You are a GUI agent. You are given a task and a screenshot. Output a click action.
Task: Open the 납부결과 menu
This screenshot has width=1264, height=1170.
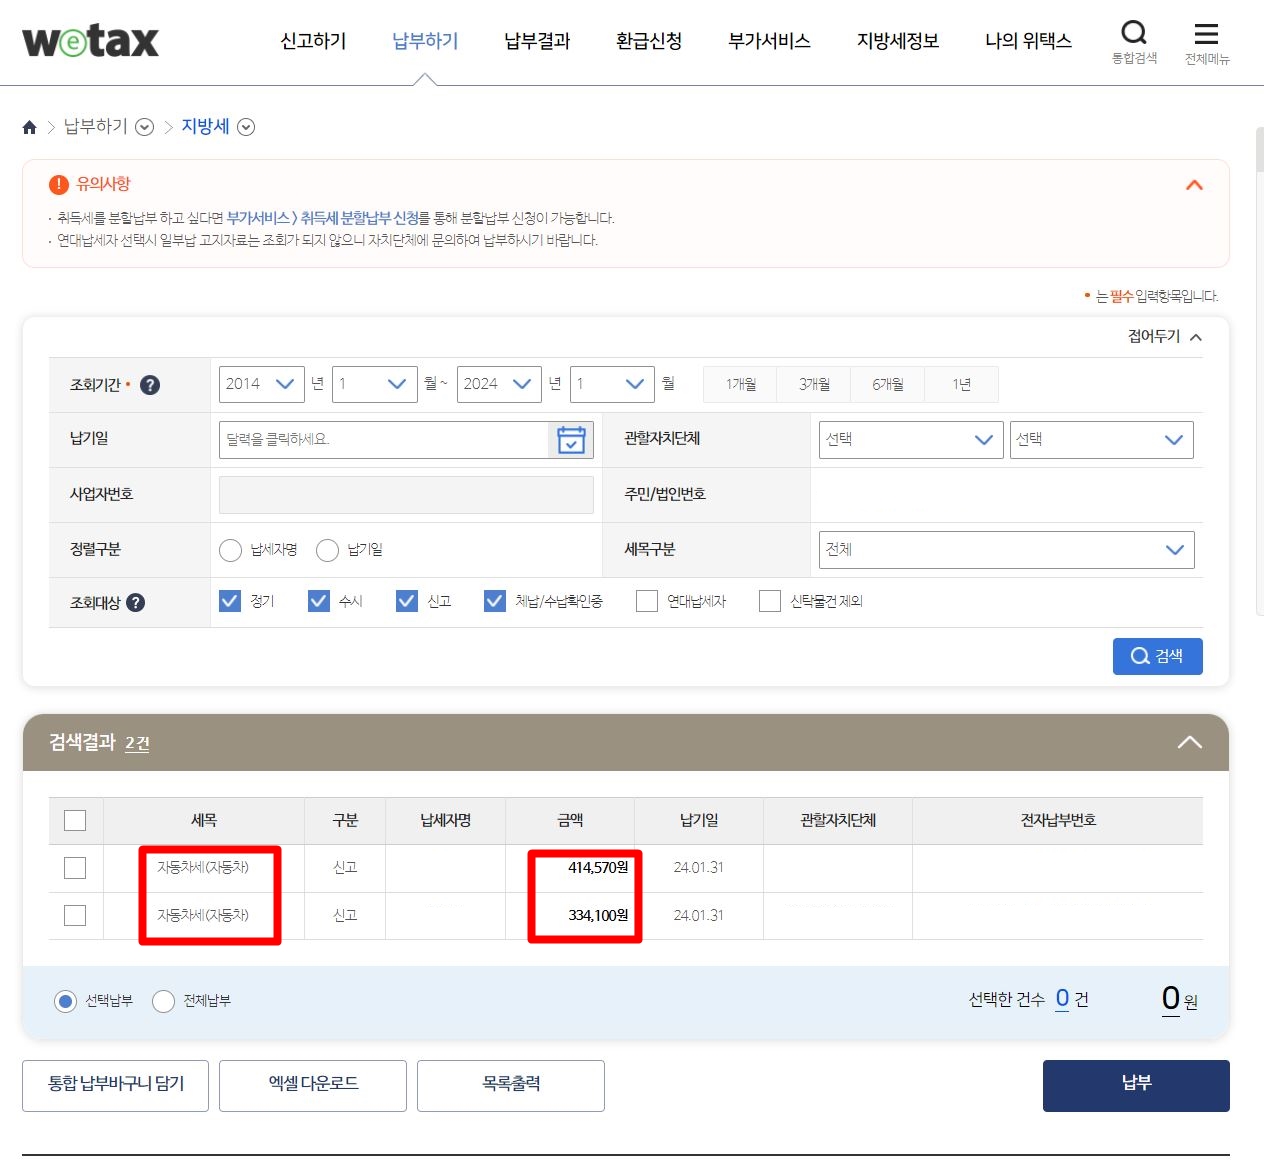(537, 41)
